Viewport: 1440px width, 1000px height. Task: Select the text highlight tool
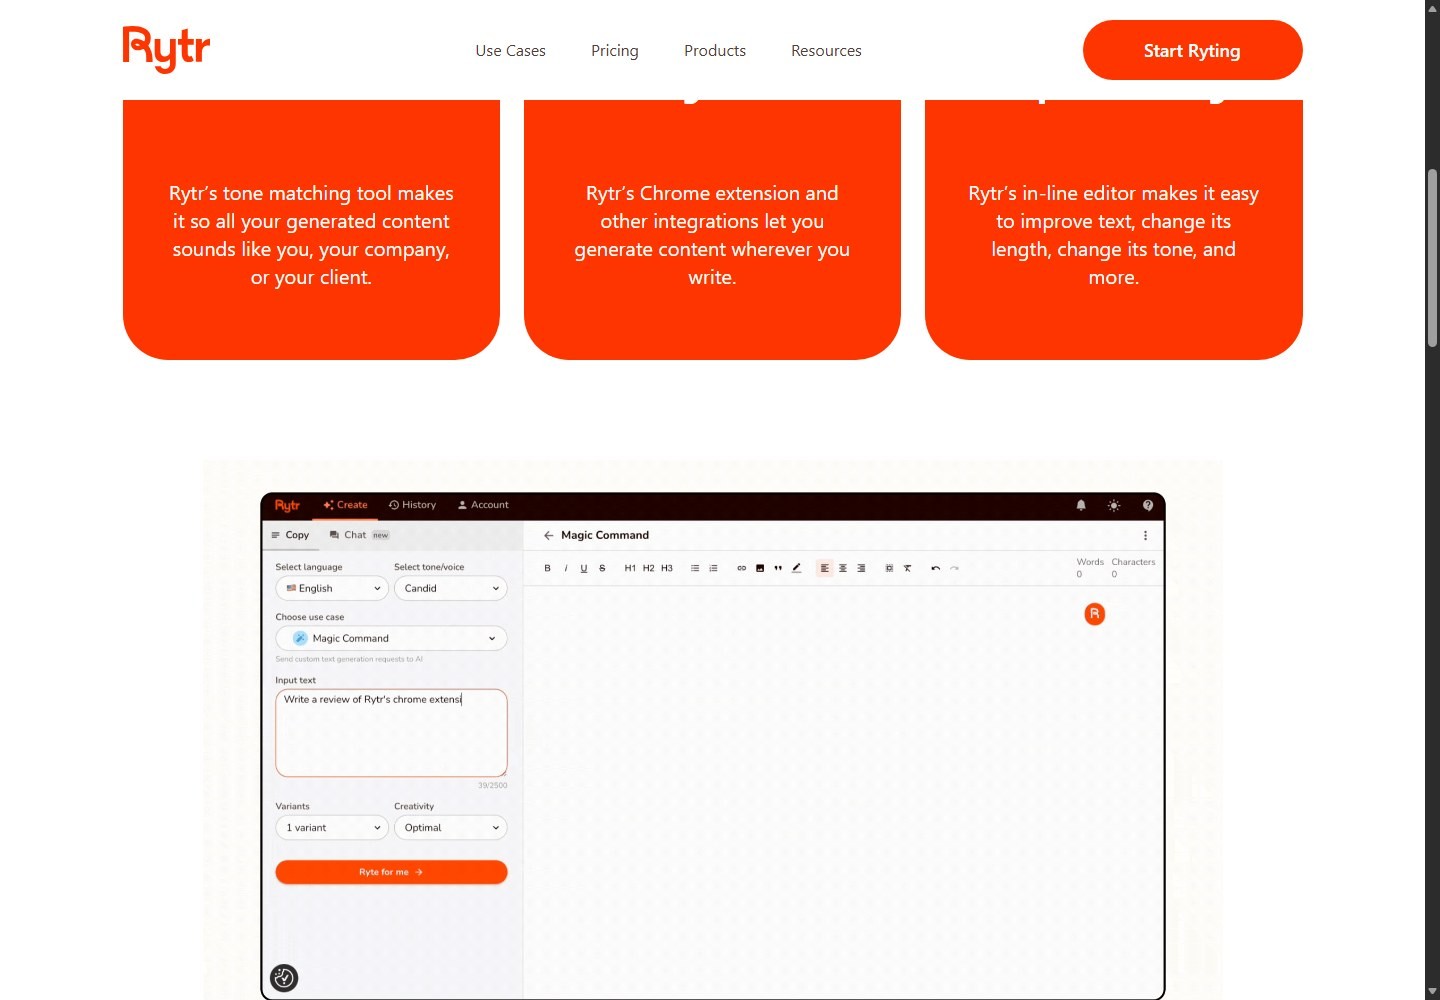(797, 568)
